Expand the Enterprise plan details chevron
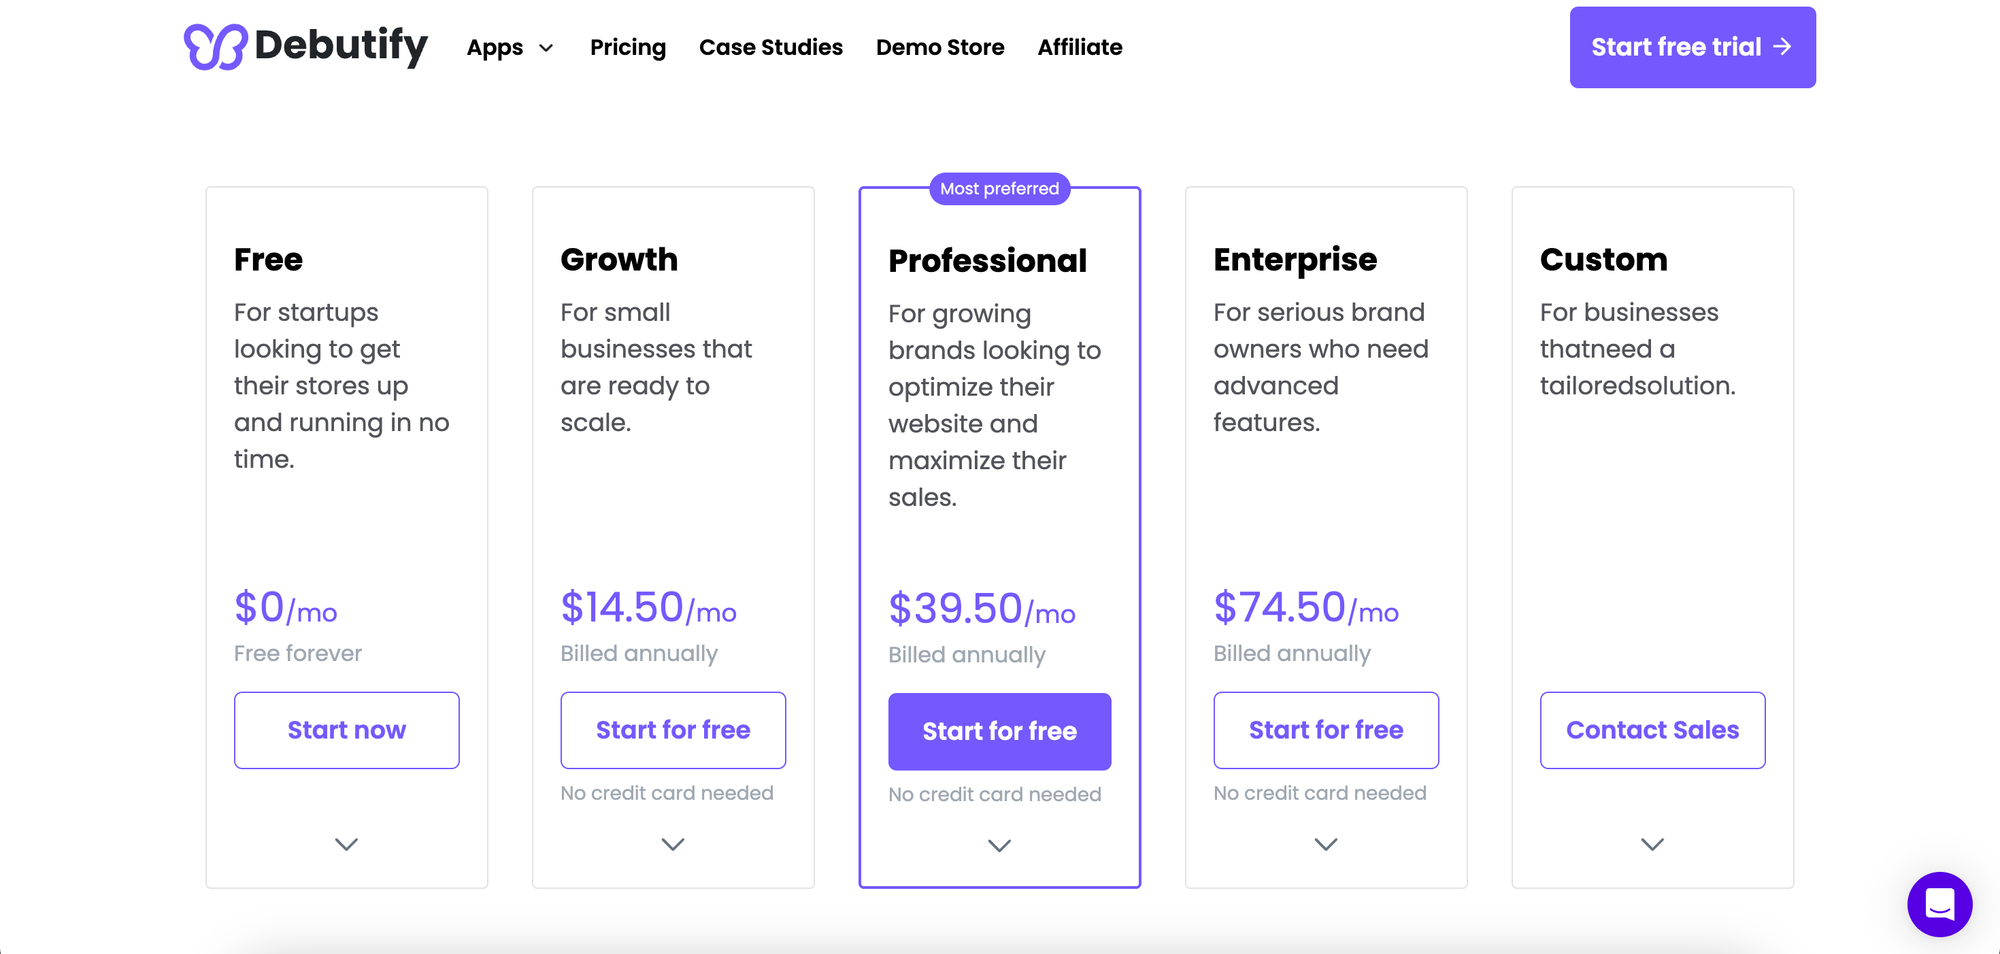This screenshot has width=2000, height=954. [x=1326, y=844]
